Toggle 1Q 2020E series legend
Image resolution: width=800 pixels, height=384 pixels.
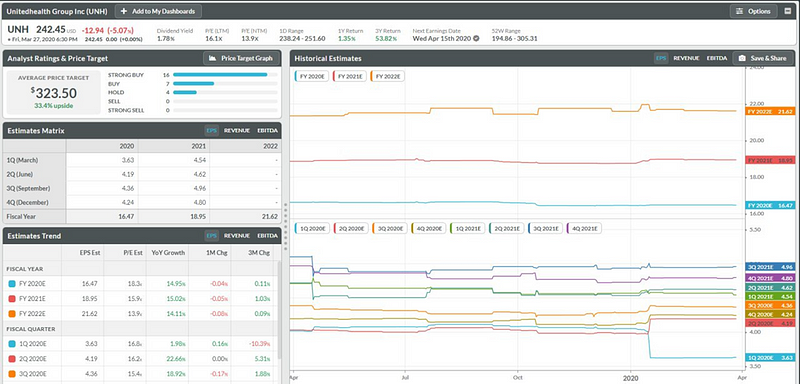(312, 228)
